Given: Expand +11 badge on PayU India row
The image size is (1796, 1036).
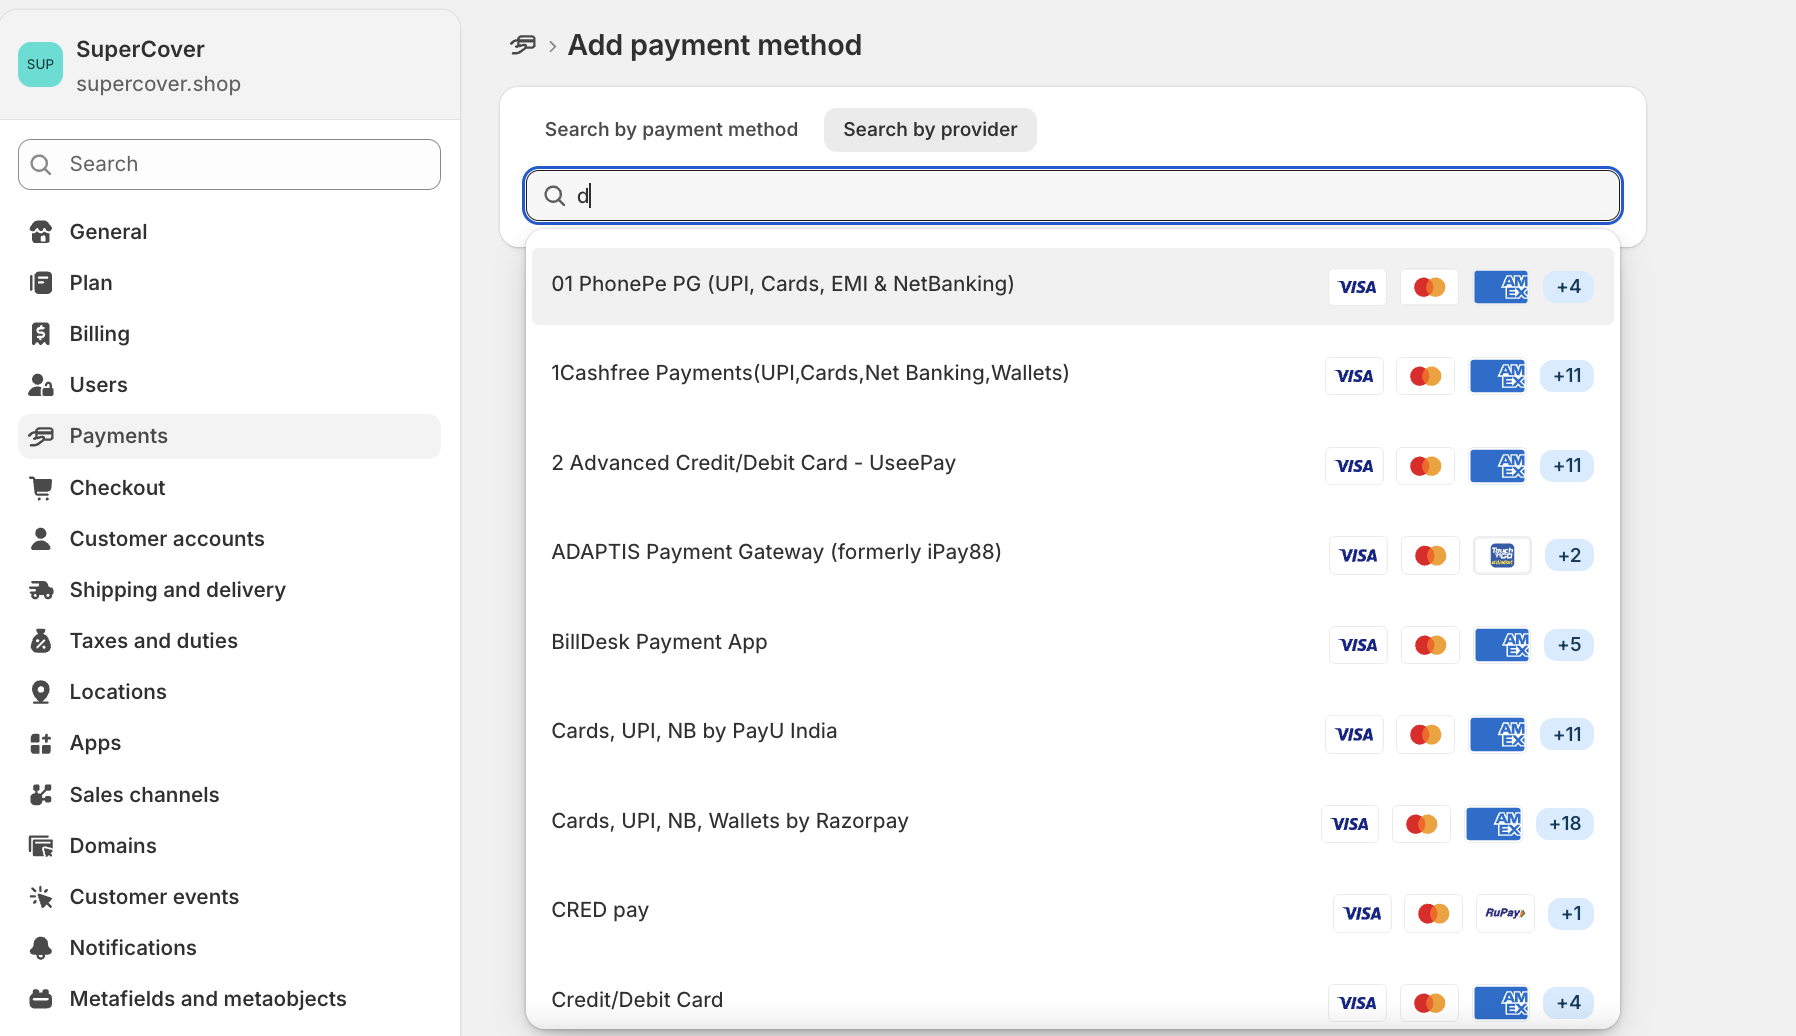Looking at the screenshot, I should [1567, 735].
